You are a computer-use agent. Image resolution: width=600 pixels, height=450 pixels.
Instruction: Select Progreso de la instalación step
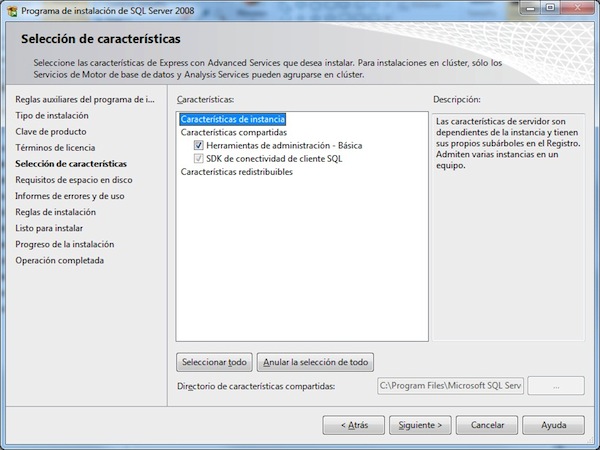(x=65, y=244)
